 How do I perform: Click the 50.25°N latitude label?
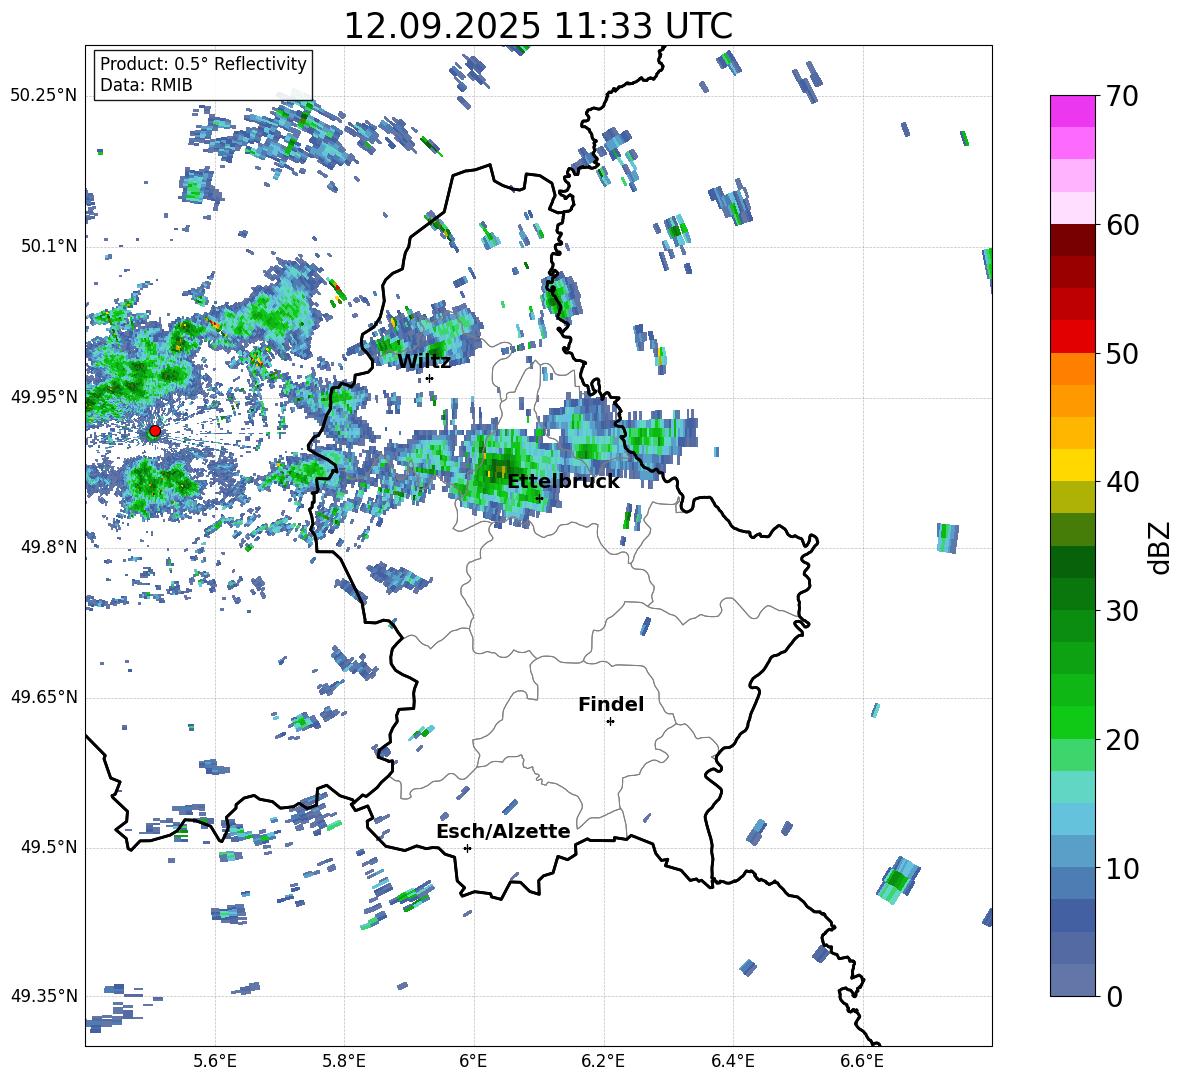44,96
